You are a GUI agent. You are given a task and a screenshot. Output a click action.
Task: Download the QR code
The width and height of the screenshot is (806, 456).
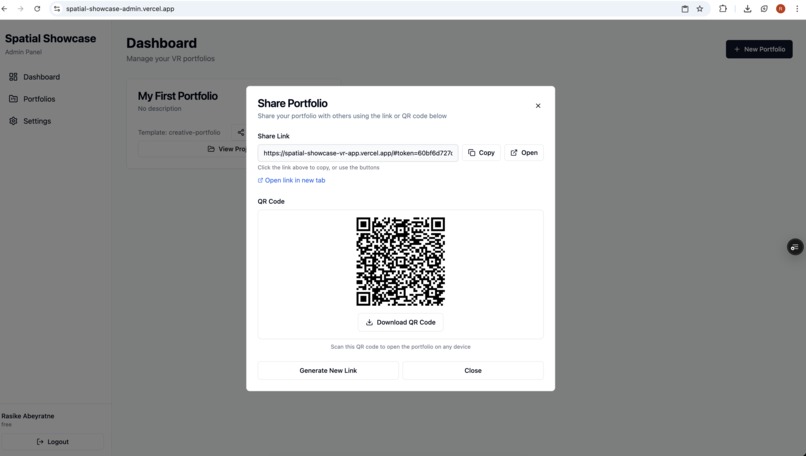point(400,322)
